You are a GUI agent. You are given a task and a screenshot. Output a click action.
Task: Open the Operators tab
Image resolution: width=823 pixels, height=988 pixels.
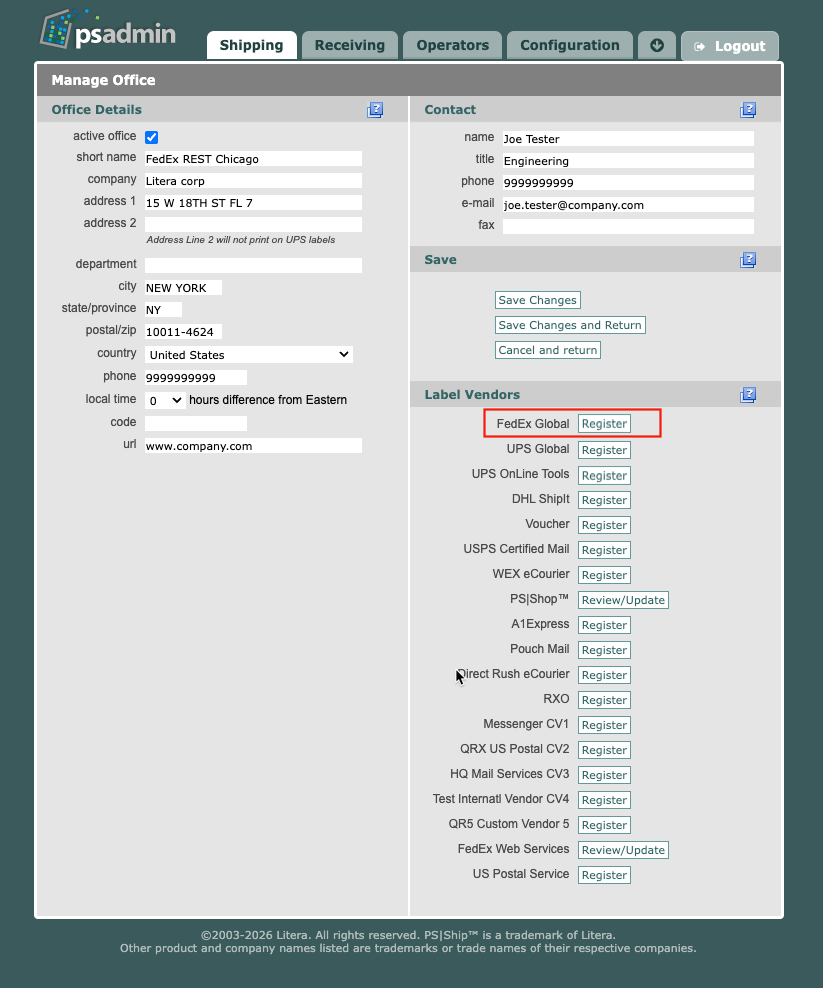(452, 45)
